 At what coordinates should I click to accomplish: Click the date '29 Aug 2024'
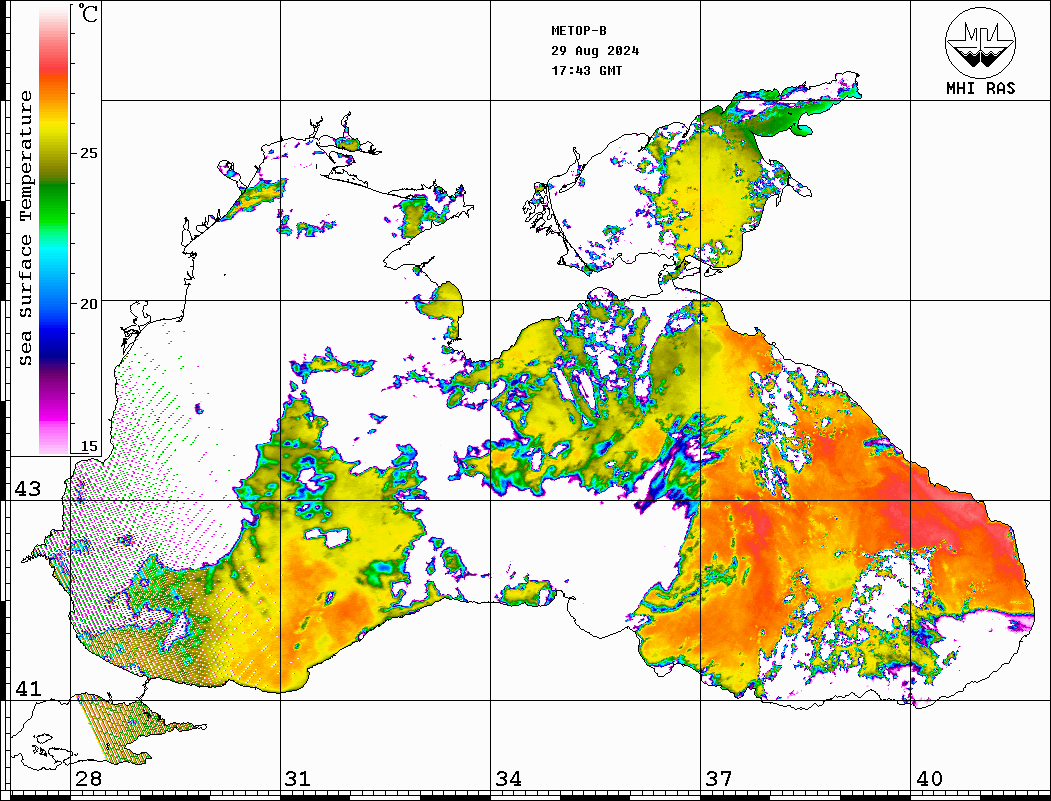pos(595,50)
